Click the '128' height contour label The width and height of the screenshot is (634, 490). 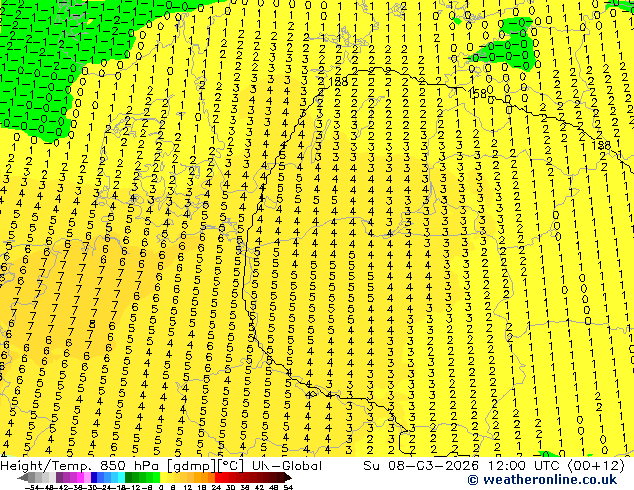tap(338, 82)
